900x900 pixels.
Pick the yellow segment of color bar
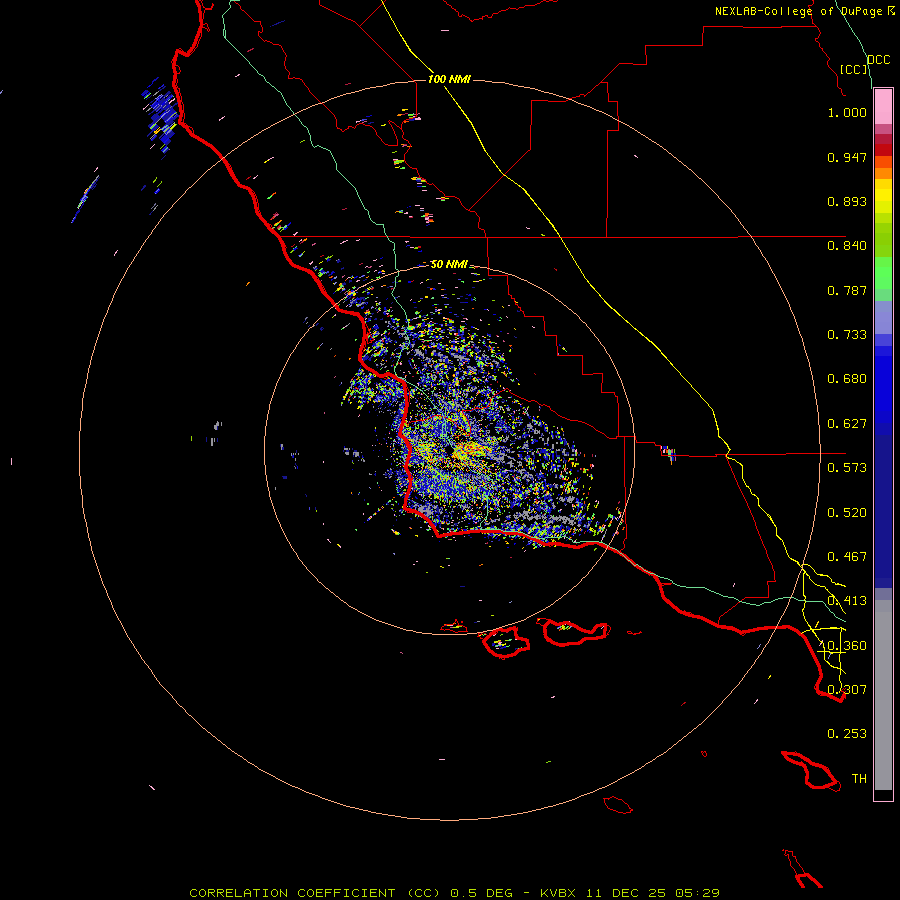[x=883, y=196]
